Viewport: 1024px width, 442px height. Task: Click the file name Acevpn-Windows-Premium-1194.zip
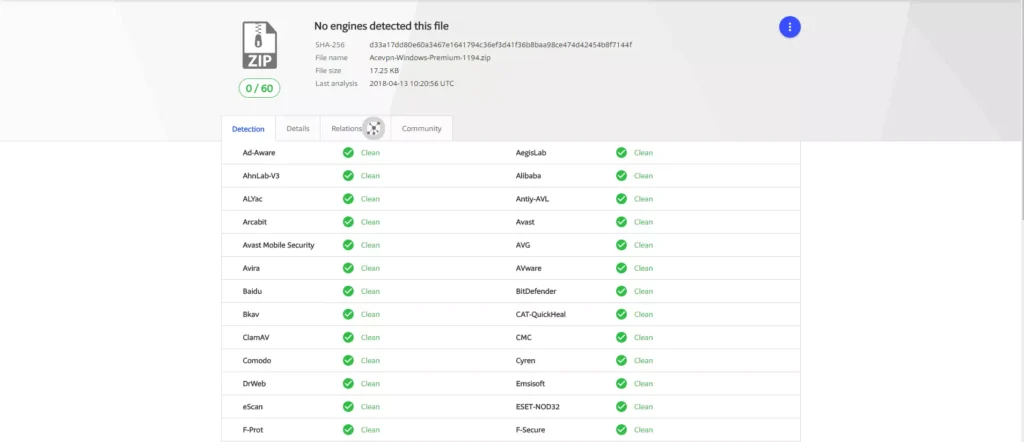point(430,57)
